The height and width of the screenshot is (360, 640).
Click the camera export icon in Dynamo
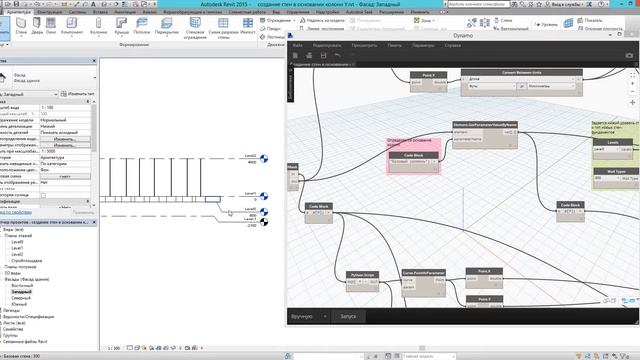tap(629, 55)
